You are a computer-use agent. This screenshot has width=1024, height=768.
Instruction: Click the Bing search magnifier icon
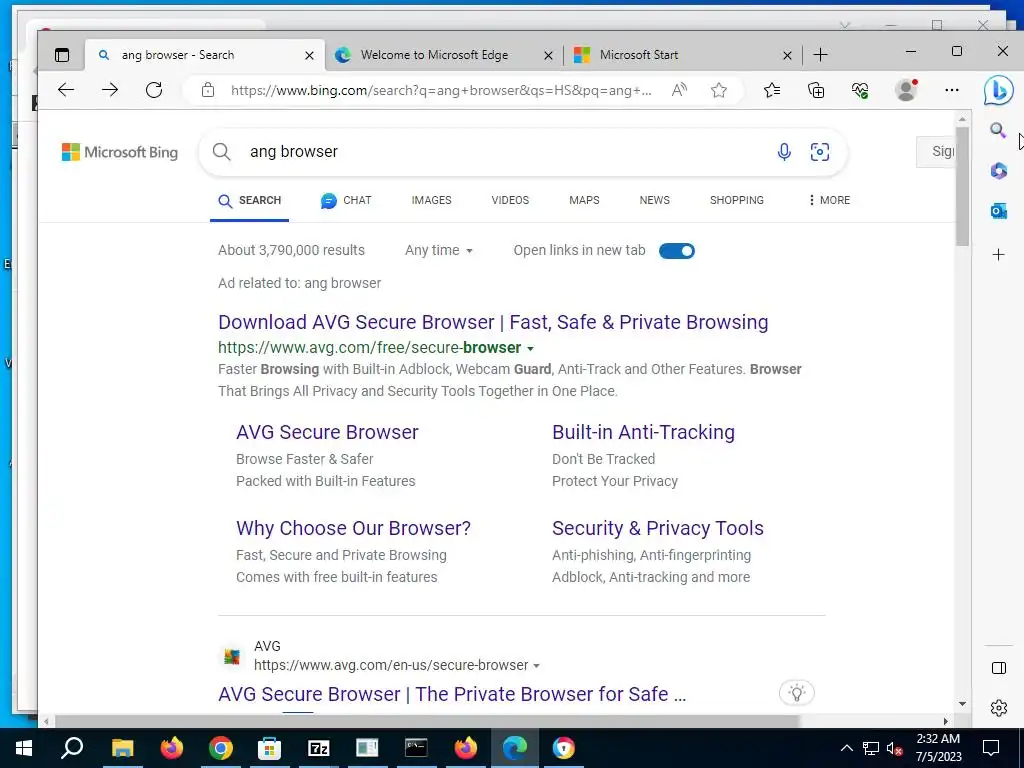[221, 152]
